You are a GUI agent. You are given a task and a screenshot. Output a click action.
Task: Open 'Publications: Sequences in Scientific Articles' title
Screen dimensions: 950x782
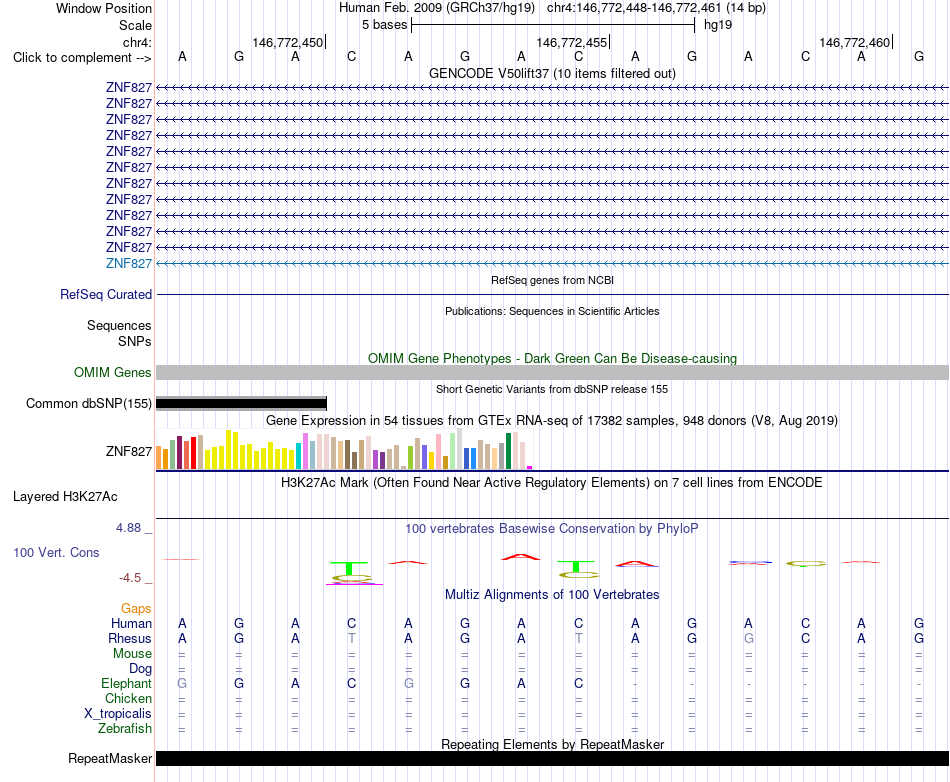pyautogui.click(x=552, y=311)
